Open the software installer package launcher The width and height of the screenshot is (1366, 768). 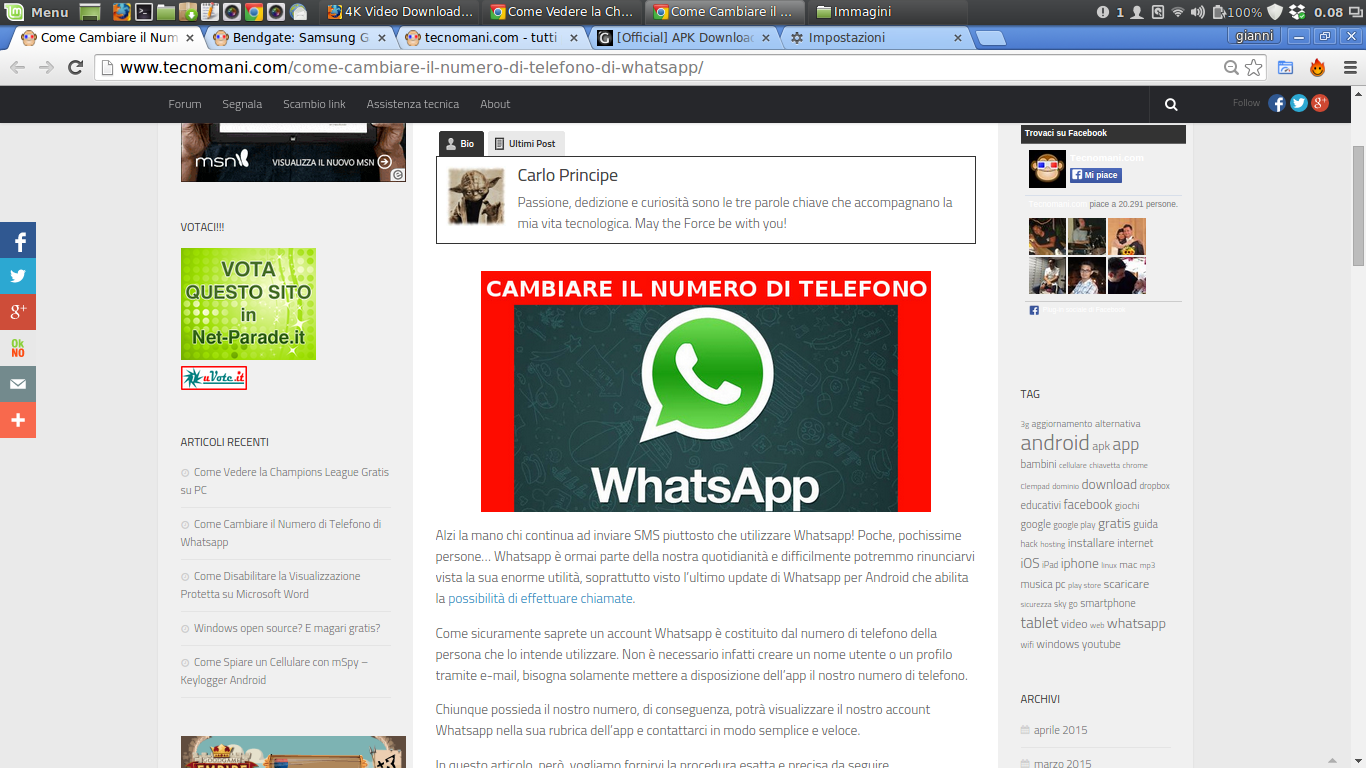(188, 12)
